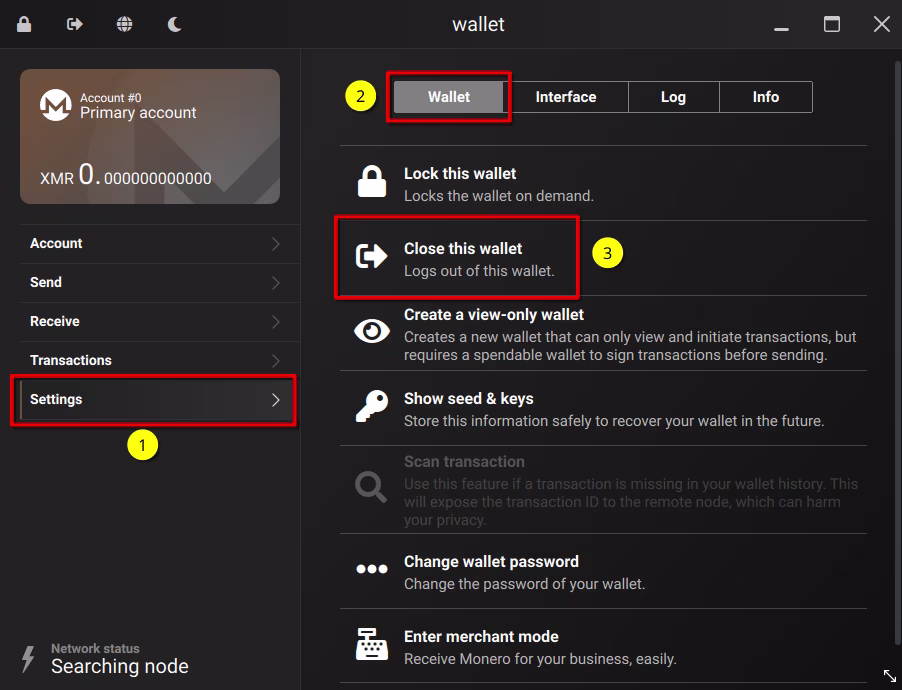This screenshot has height=690, width=902.
Task: Expand the Send section arrow
Action: (x=276, y=283)
